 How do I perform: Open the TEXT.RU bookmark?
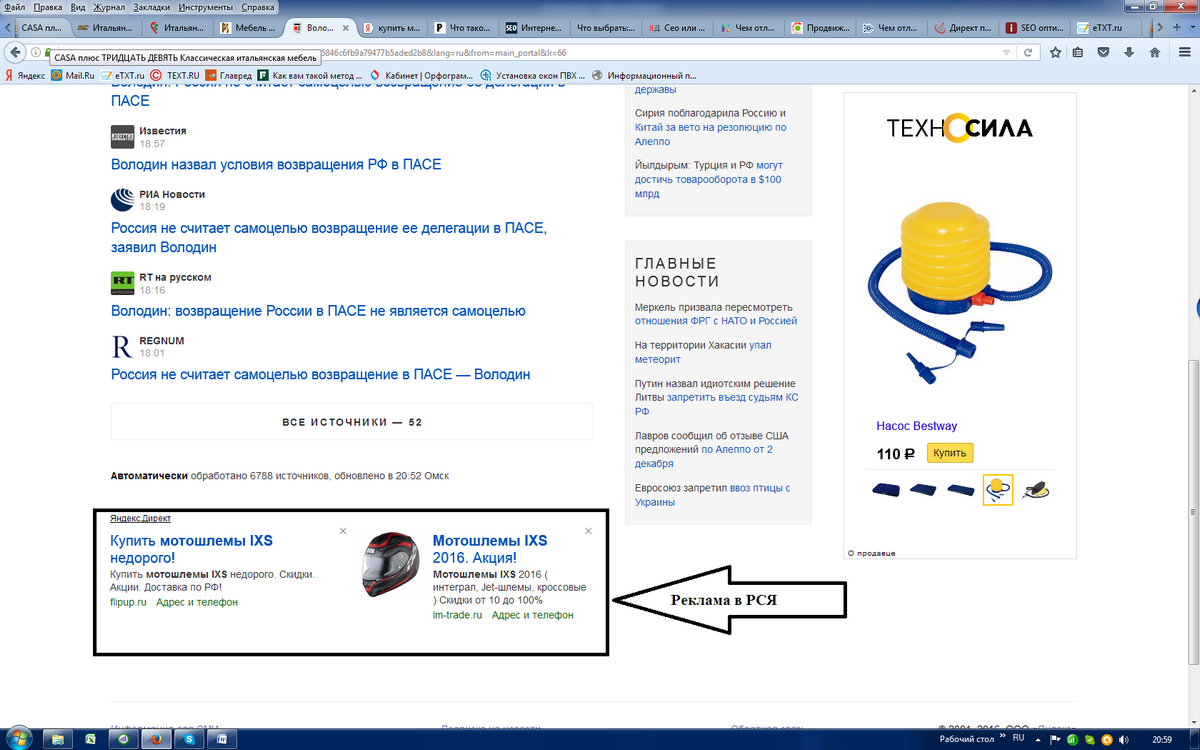point(176,75)
